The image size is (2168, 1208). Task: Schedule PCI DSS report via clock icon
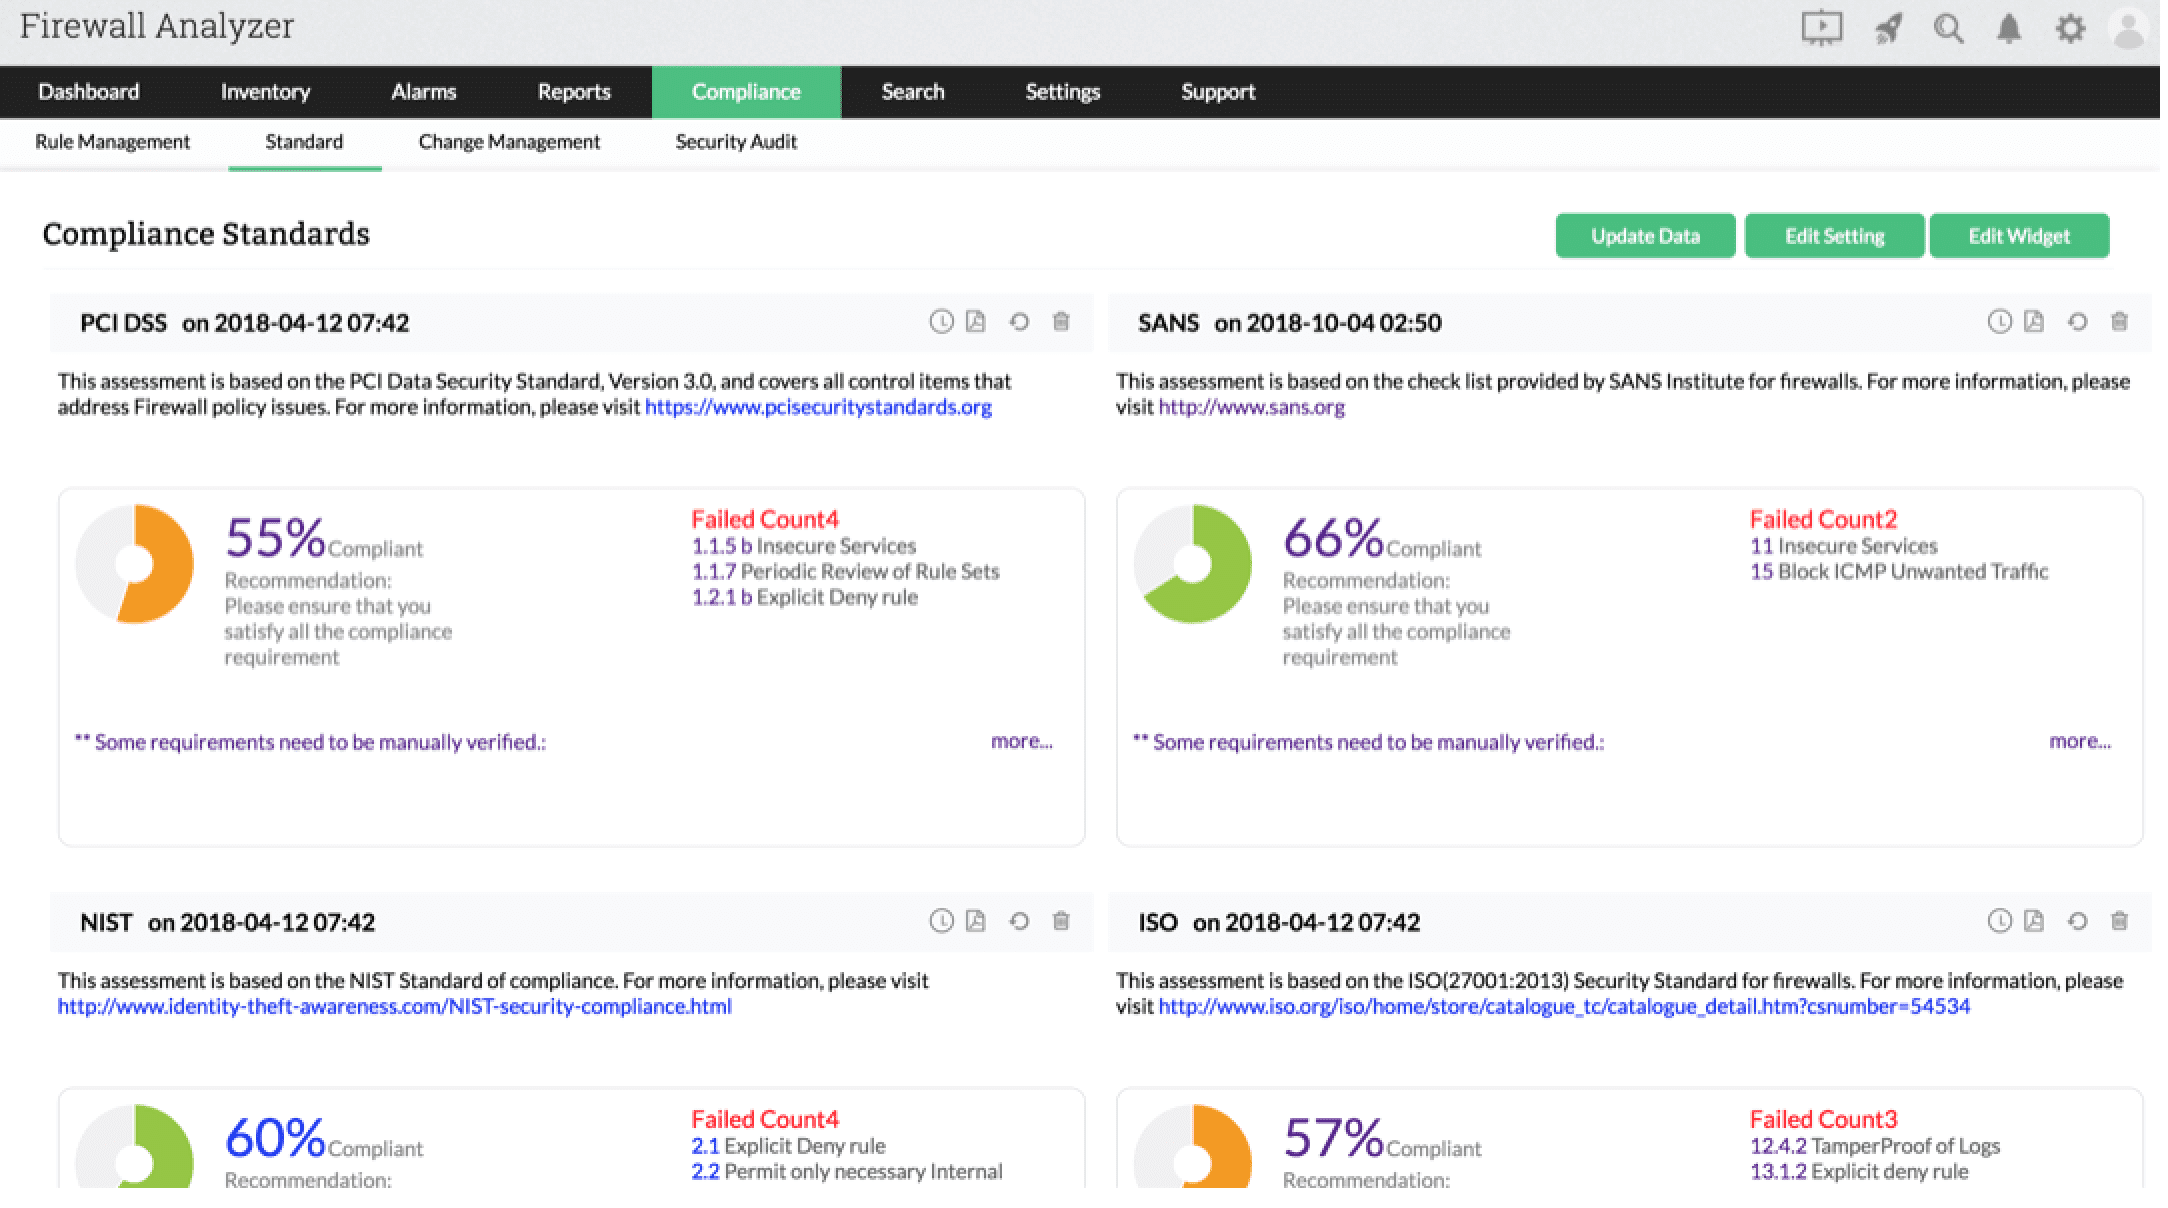tap(941, 322)
